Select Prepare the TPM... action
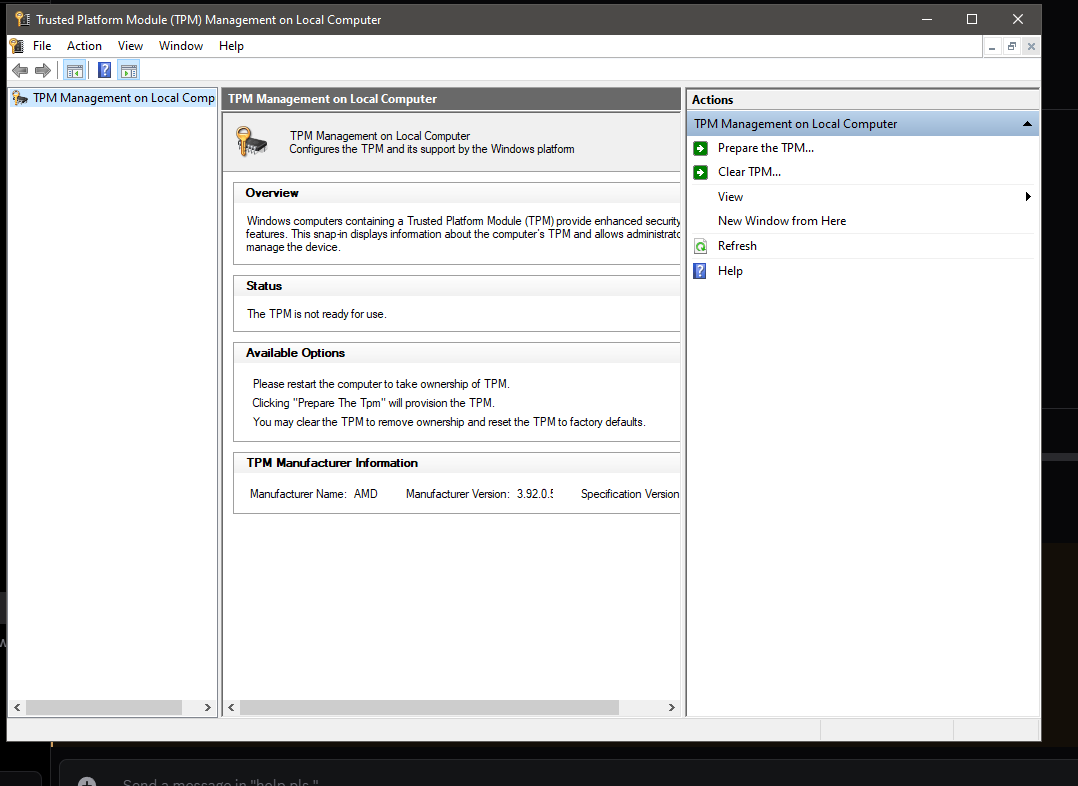 click(766, 148)
